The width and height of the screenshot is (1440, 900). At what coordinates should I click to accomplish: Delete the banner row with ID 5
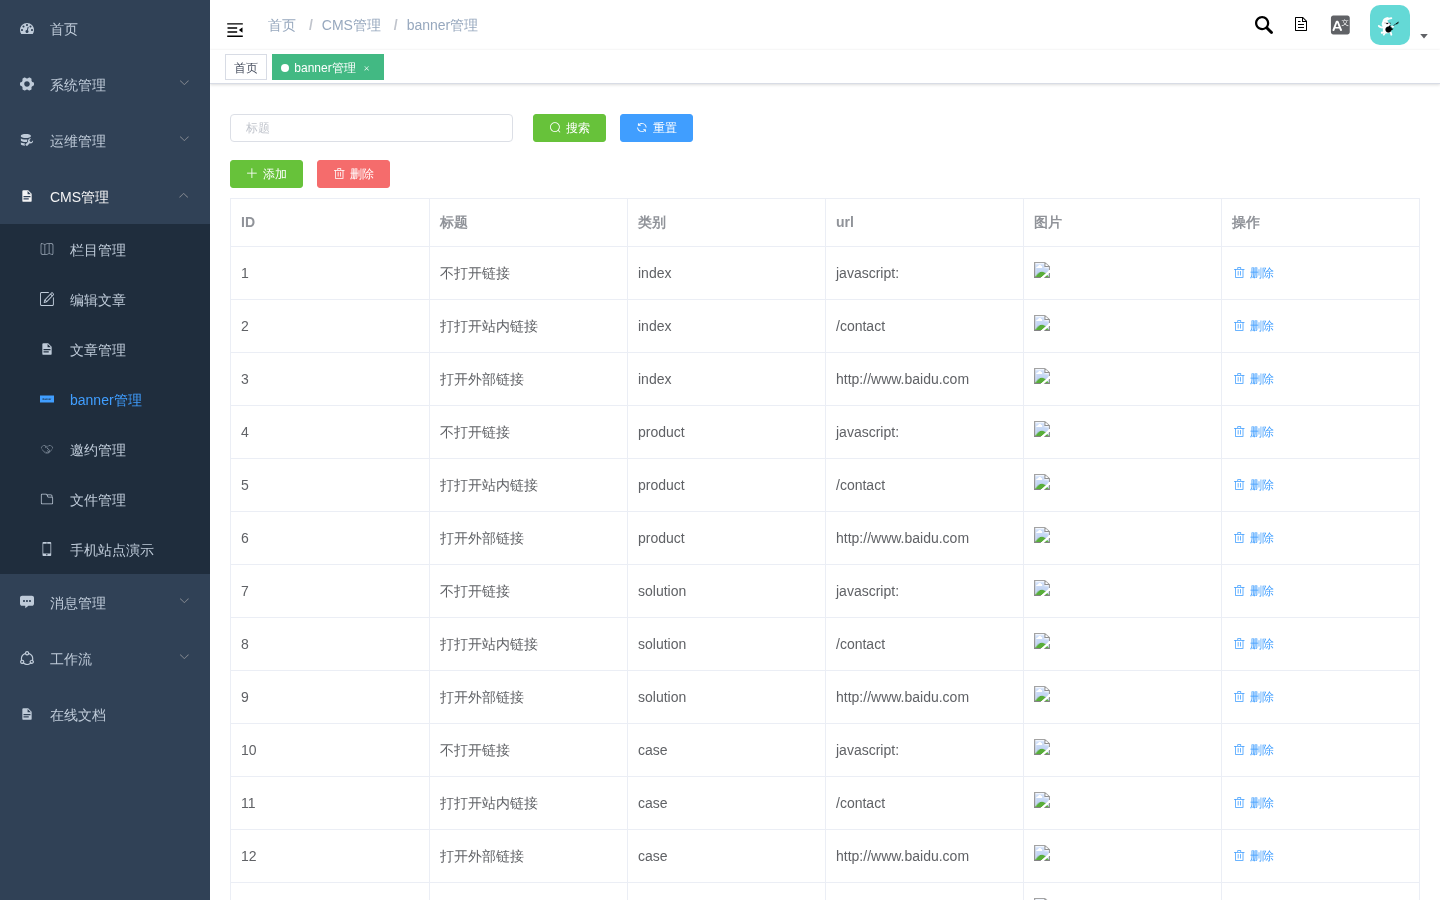[x=1254, y=485]
